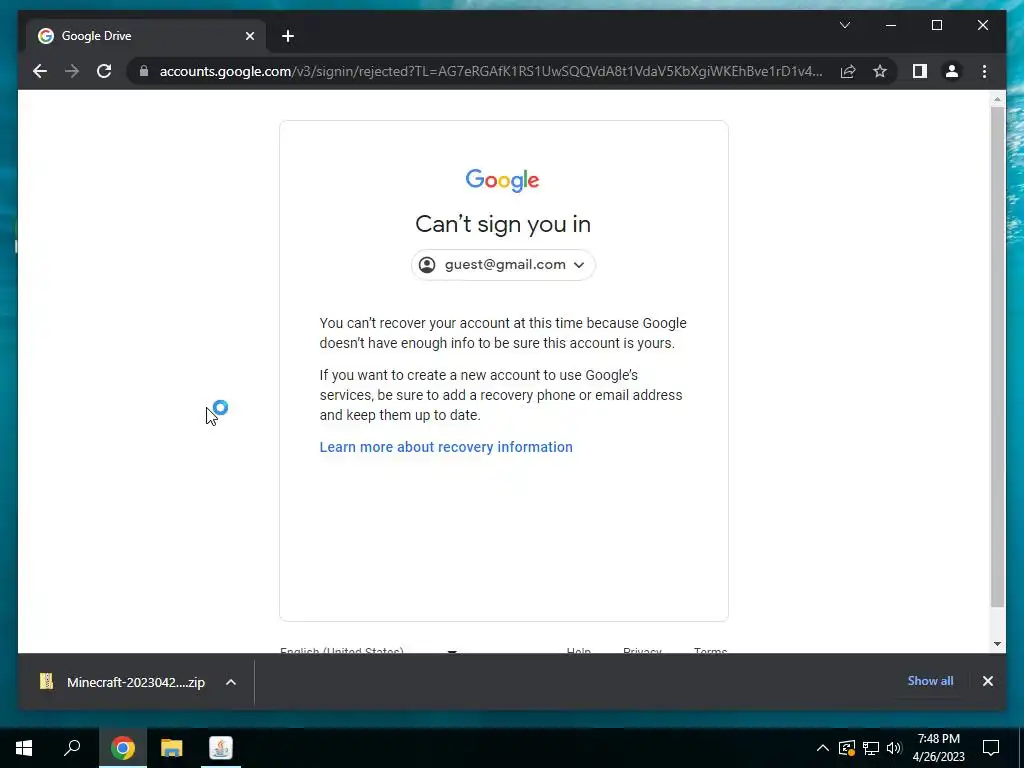The width and height of the screenshot is (1024, 768).
Task: Minimize the Chrome window
Action: 891,25
